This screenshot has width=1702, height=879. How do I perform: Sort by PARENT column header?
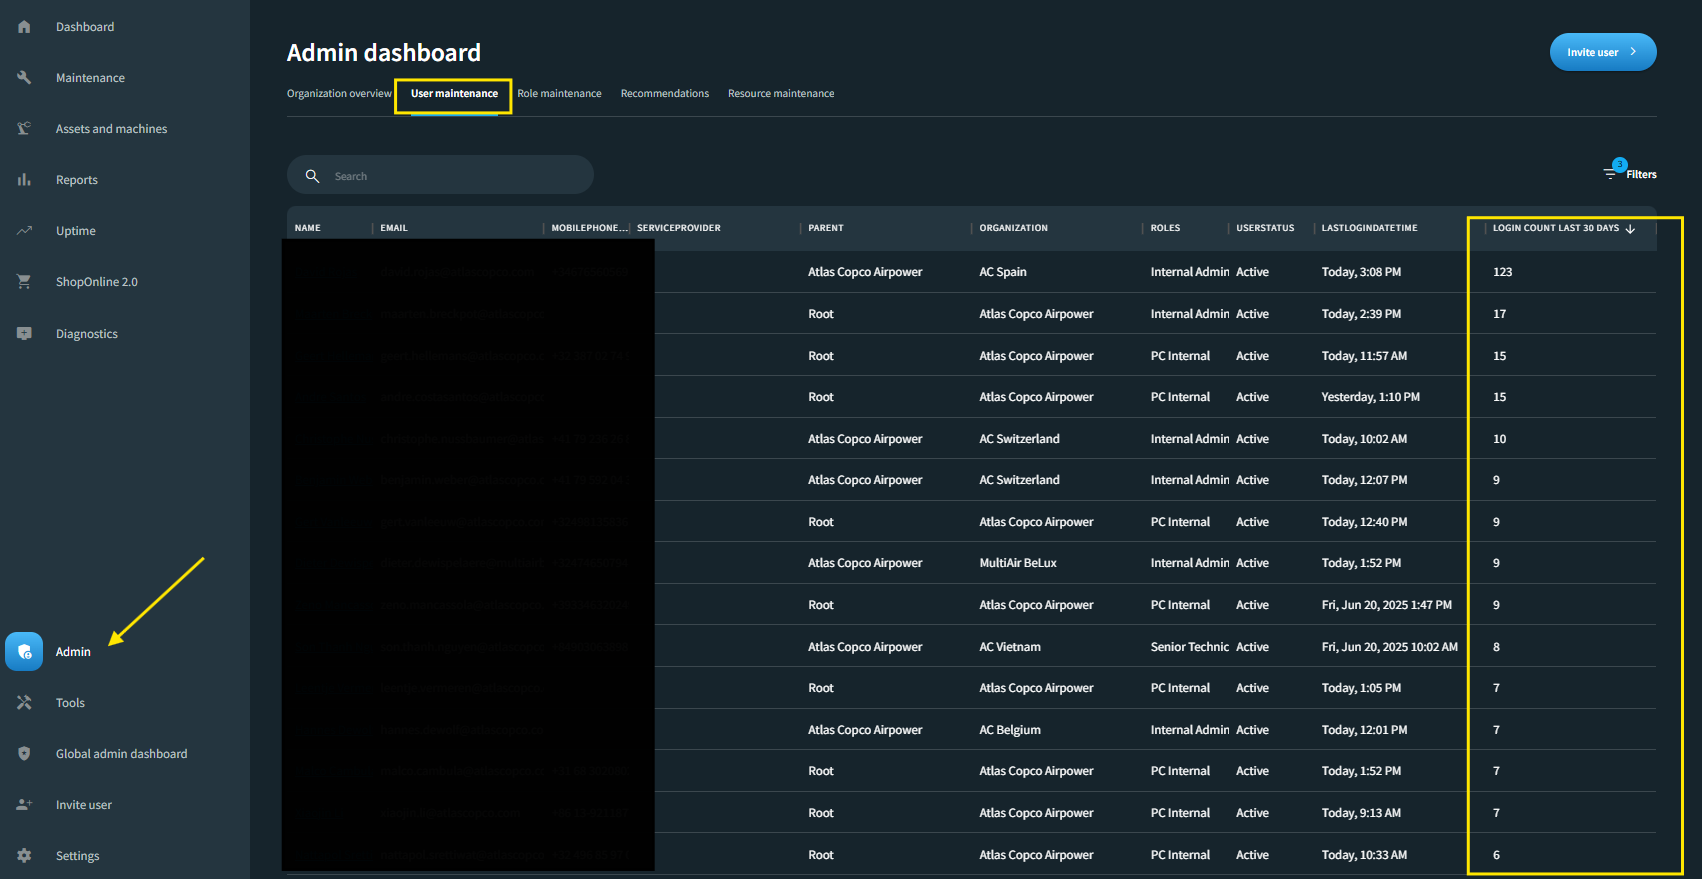coord(826,228)
